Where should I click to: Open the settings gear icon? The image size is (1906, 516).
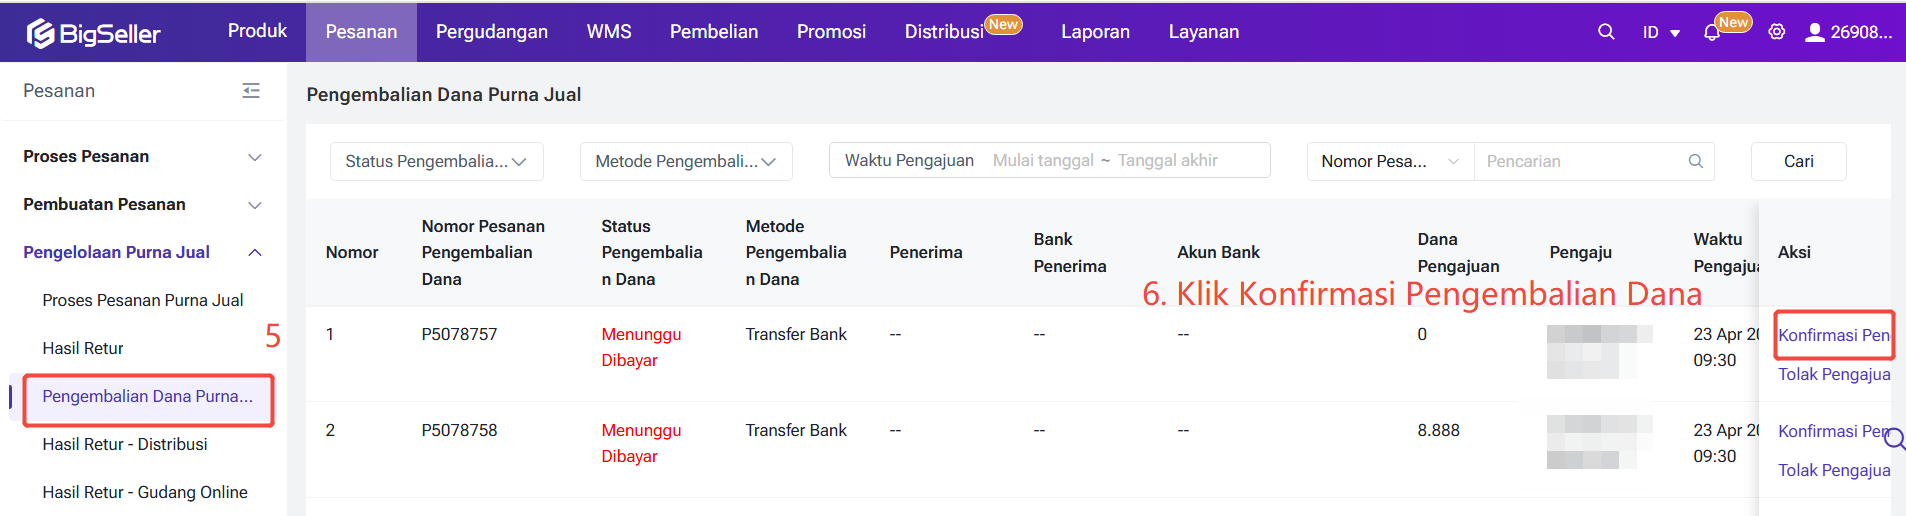tap(1777, 32)
